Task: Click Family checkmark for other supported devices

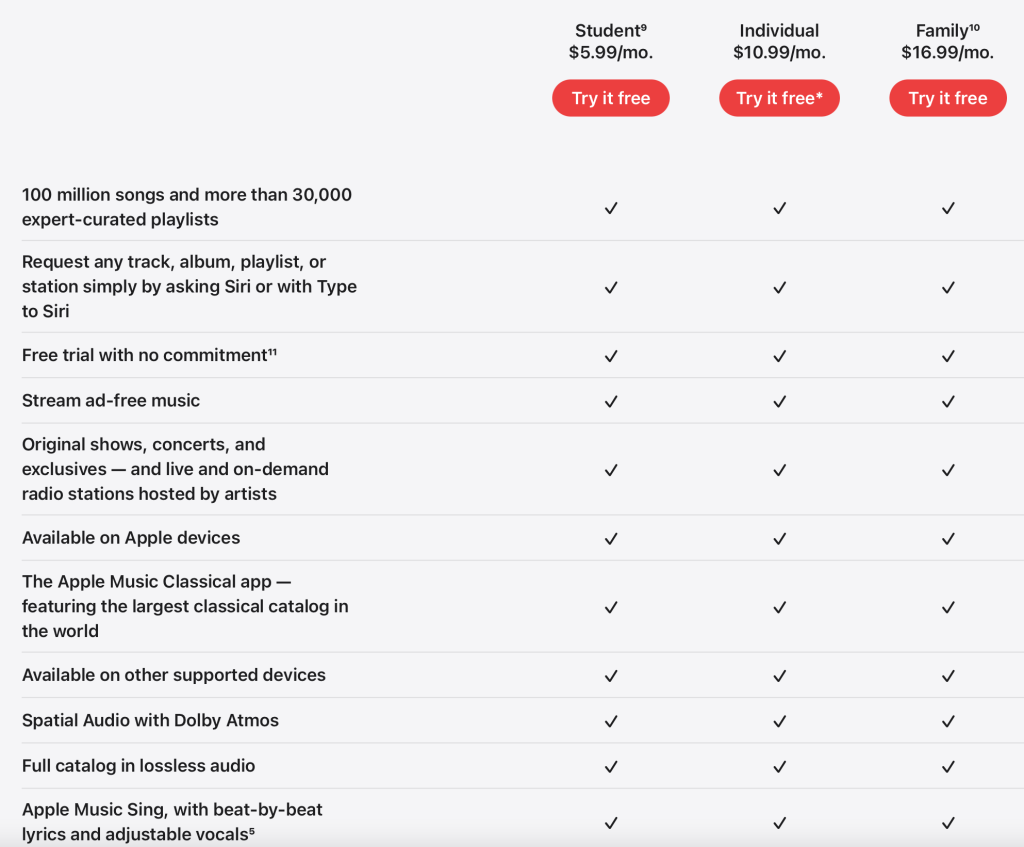Action: point(948,676)
